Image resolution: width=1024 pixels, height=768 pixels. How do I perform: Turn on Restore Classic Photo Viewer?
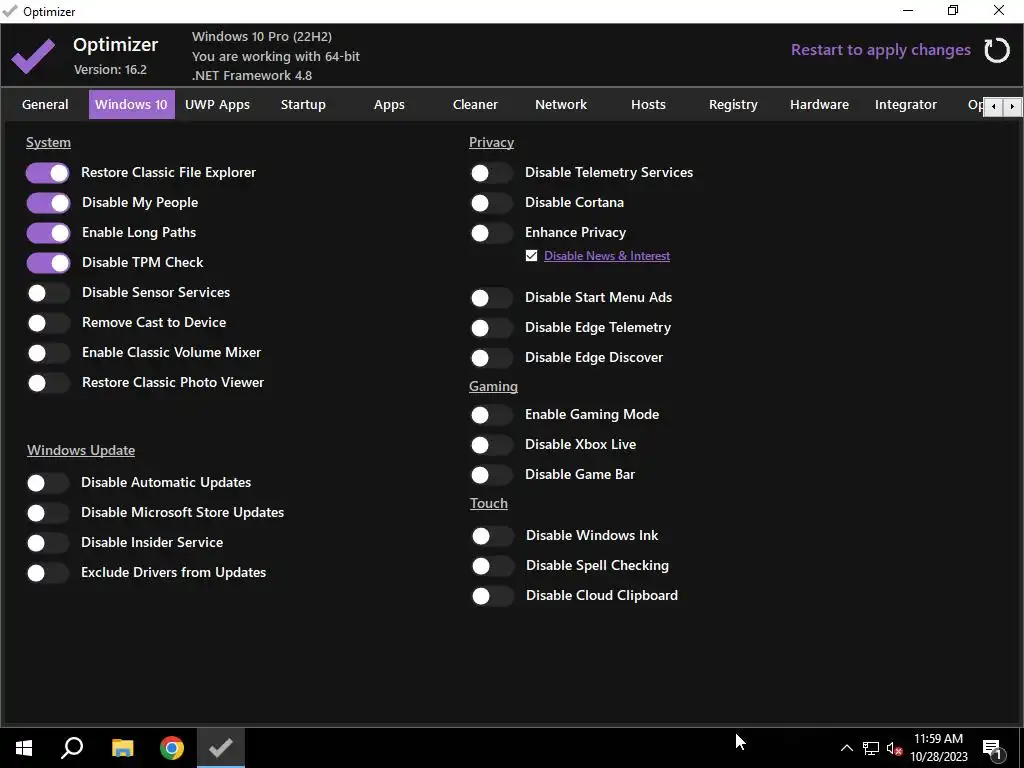pyautogui.click(x=48, y=383)
